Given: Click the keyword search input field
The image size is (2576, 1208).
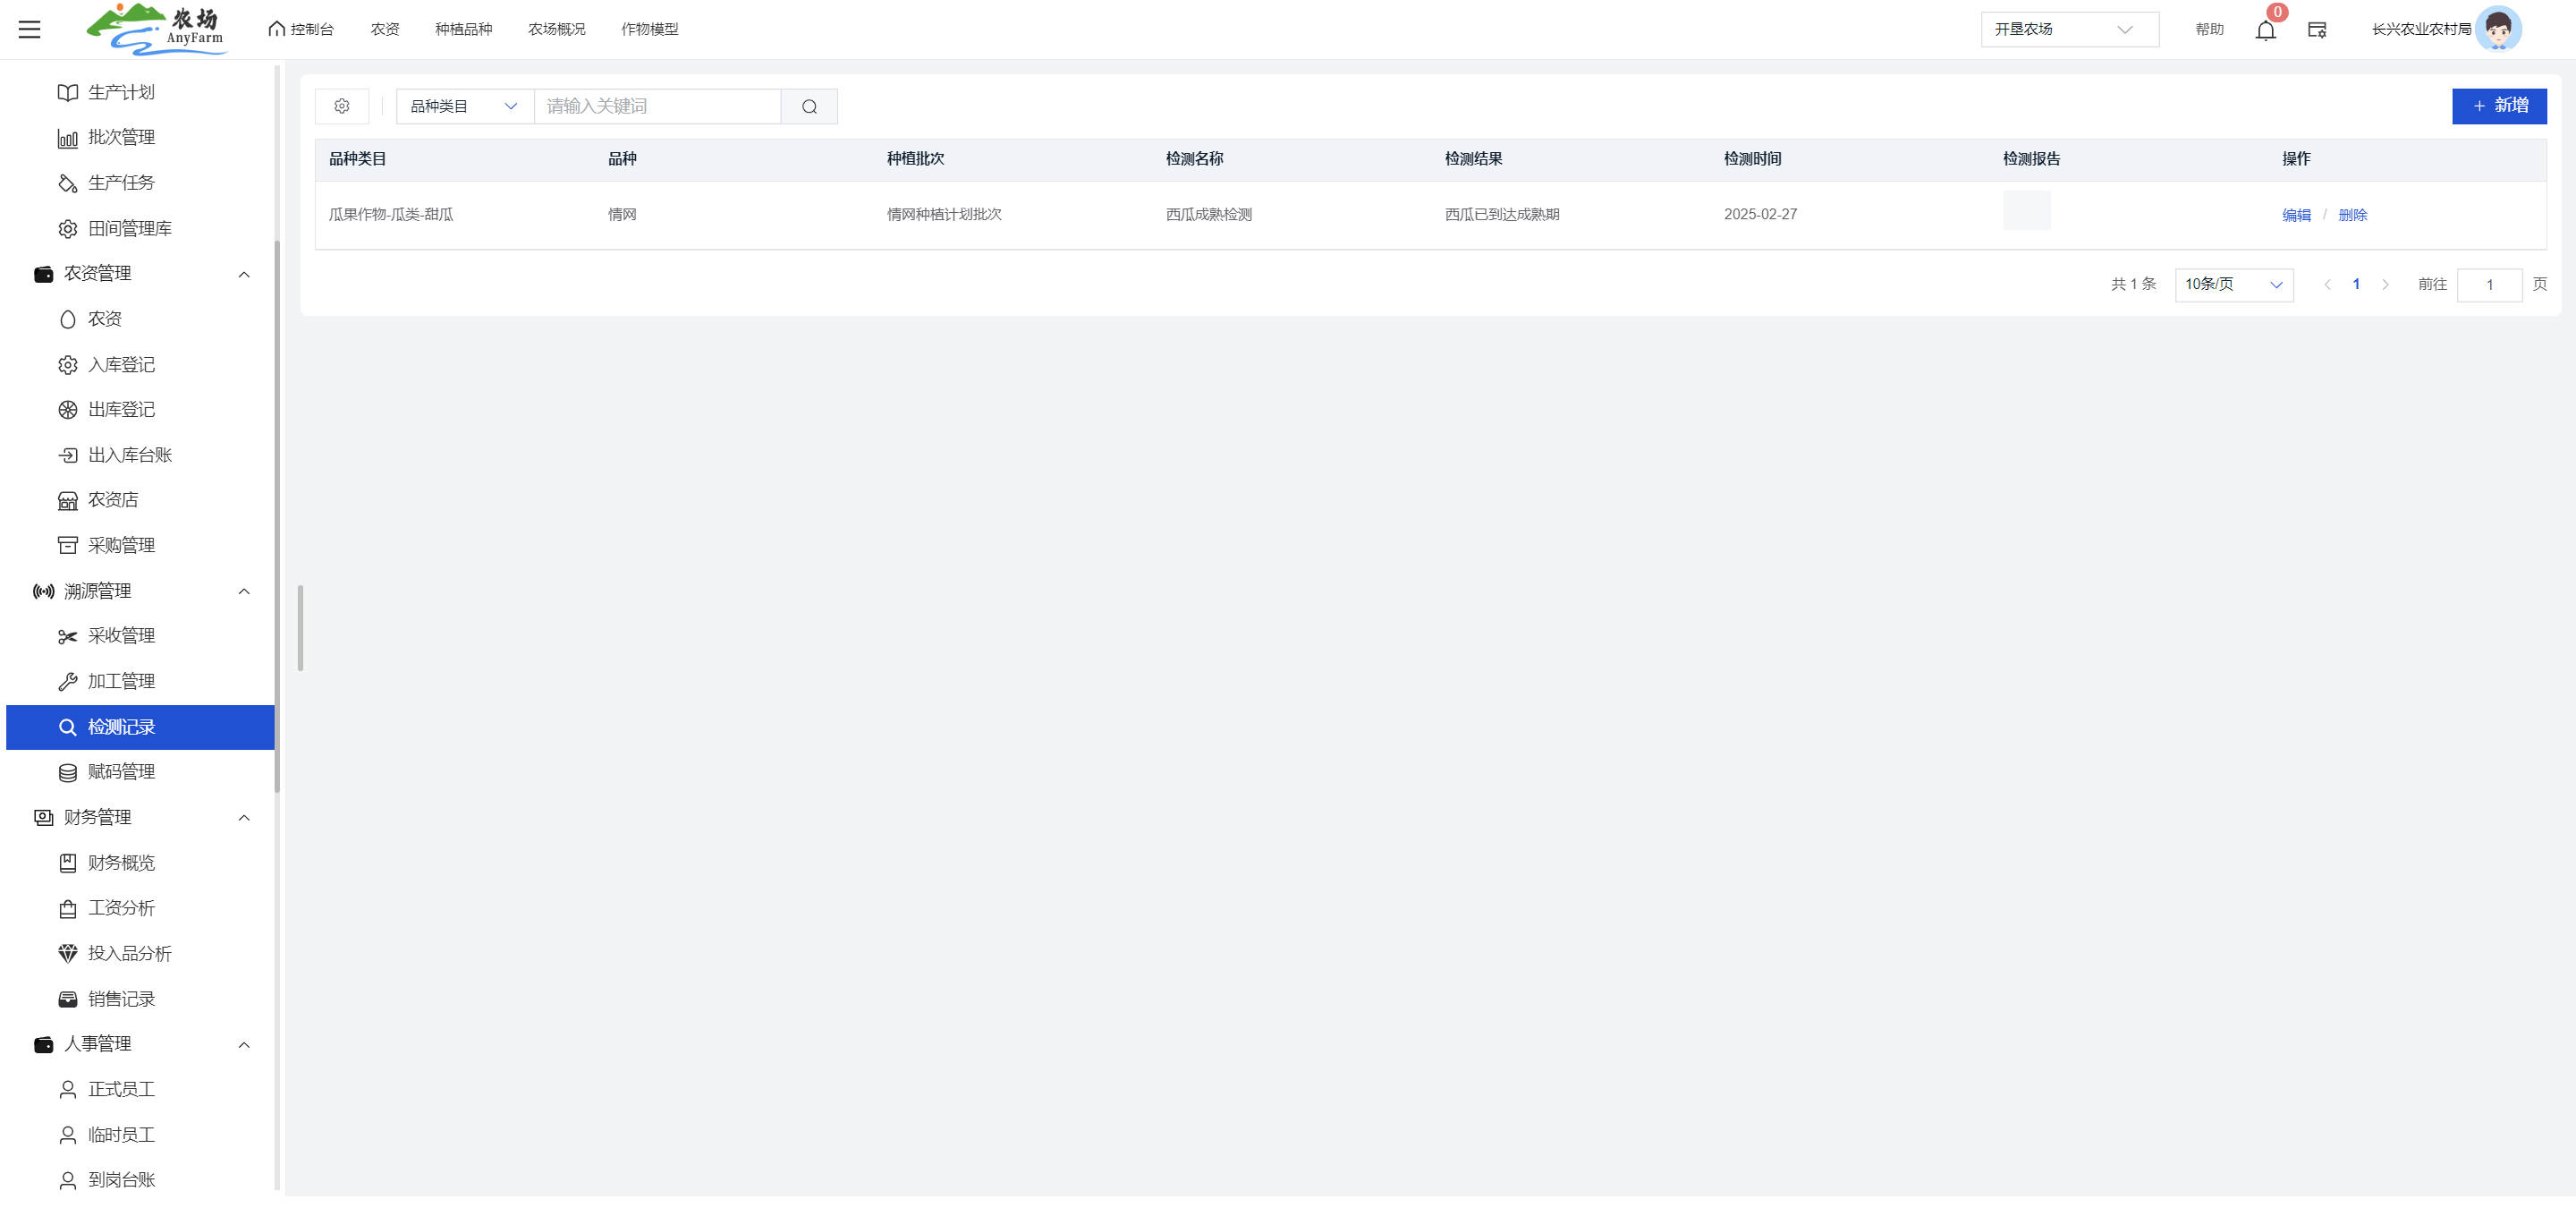Looking at the screenshot, I should pos(657,106).
